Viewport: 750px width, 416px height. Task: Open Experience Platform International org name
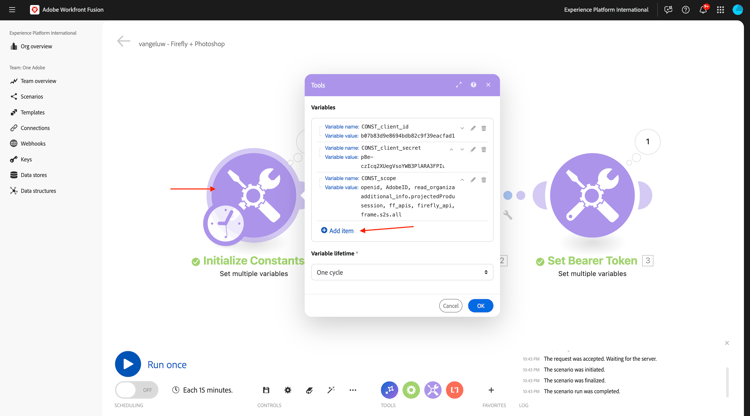(x=606, y=10)
